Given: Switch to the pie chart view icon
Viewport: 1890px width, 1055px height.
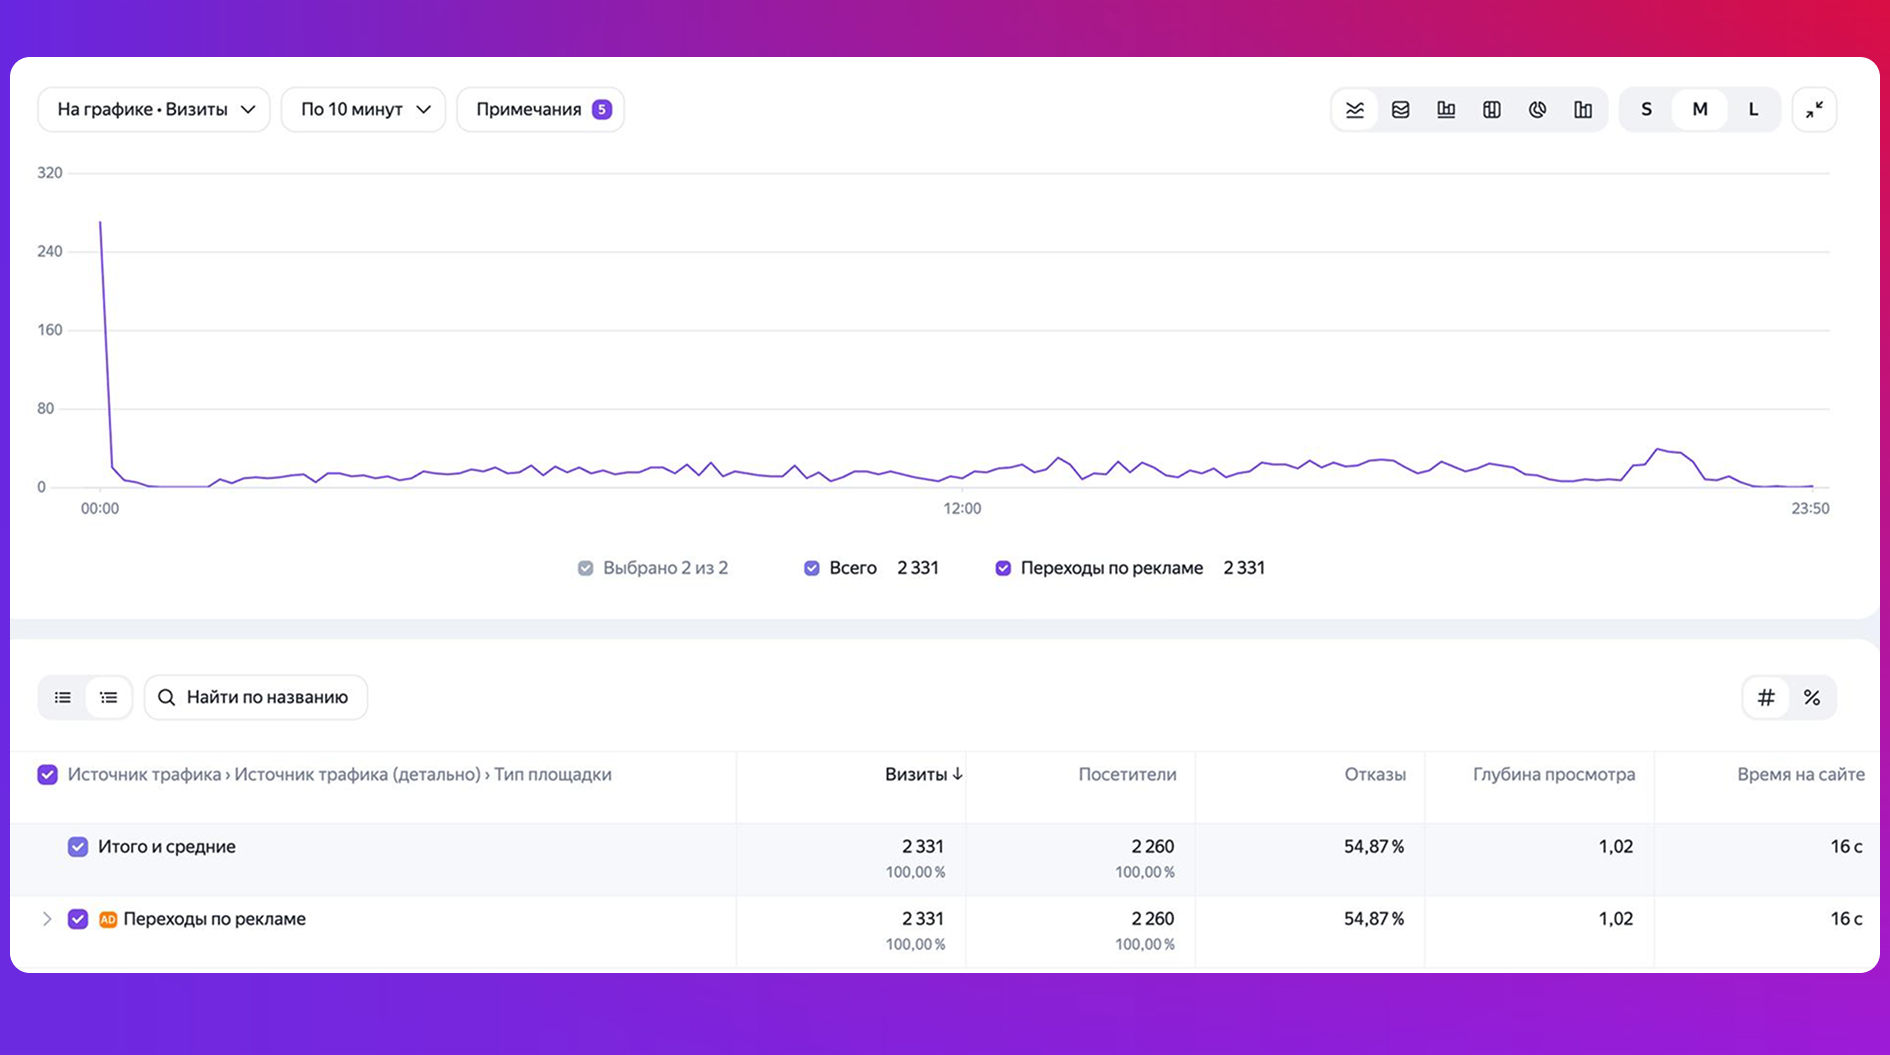Looking at the screenshot, I should pyautogui.click(x=1537, y=110).
